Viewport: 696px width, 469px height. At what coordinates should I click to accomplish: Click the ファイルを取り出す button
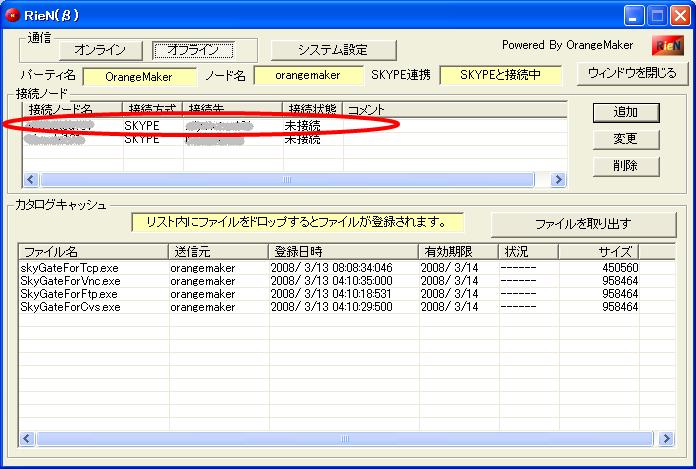(584, 224)
